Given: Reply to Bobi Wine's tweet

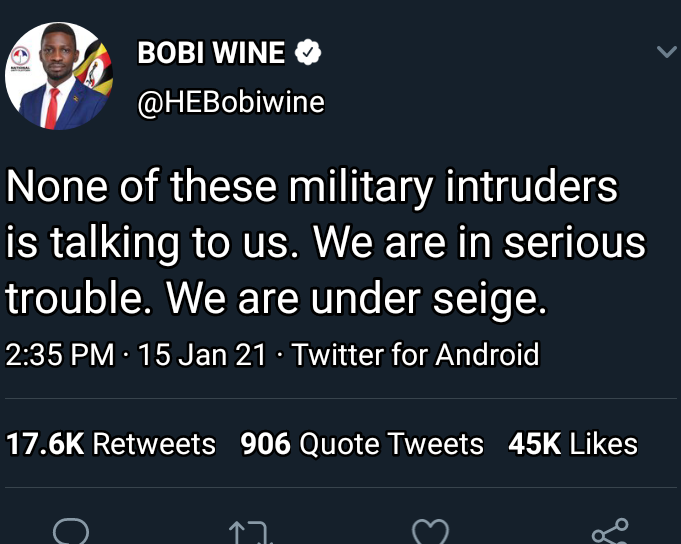Looking at the screenshot, I should (71, 531).
